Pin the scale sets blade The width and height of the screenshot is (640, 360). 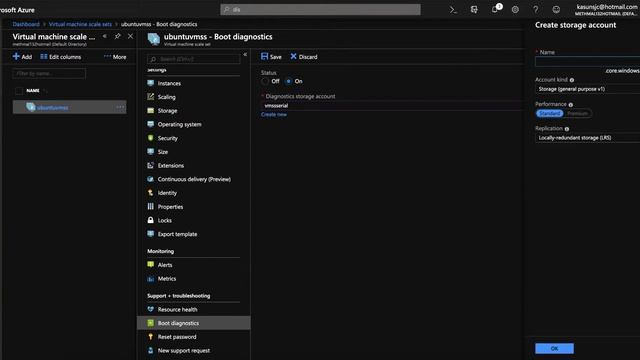click(118, 36)
